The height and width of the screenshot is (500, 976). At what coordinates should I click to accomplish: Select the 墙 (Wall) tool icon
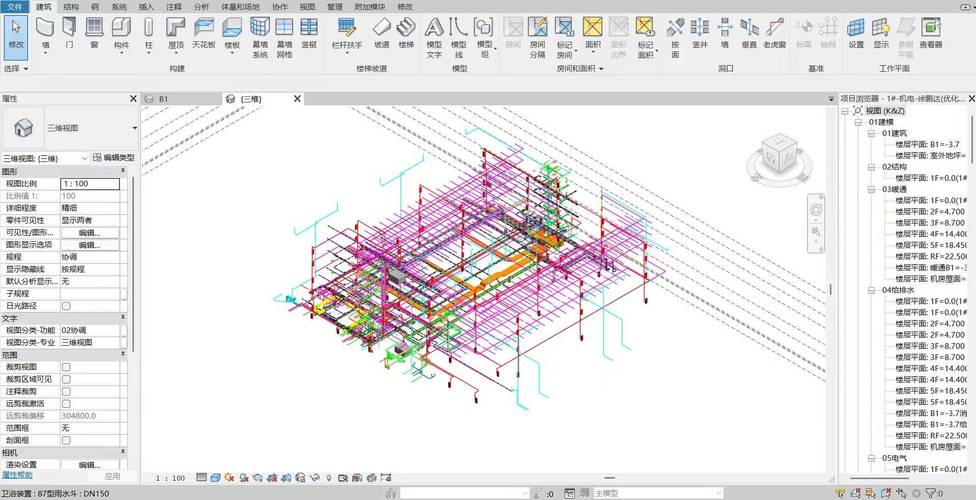click(45, 27)
